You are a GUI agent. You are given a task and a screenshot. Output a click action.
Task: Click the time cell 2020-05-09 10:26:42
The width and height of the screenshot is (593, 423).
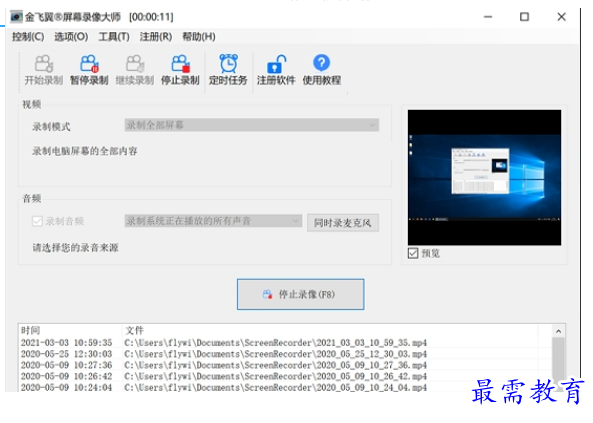pos(67,376)
